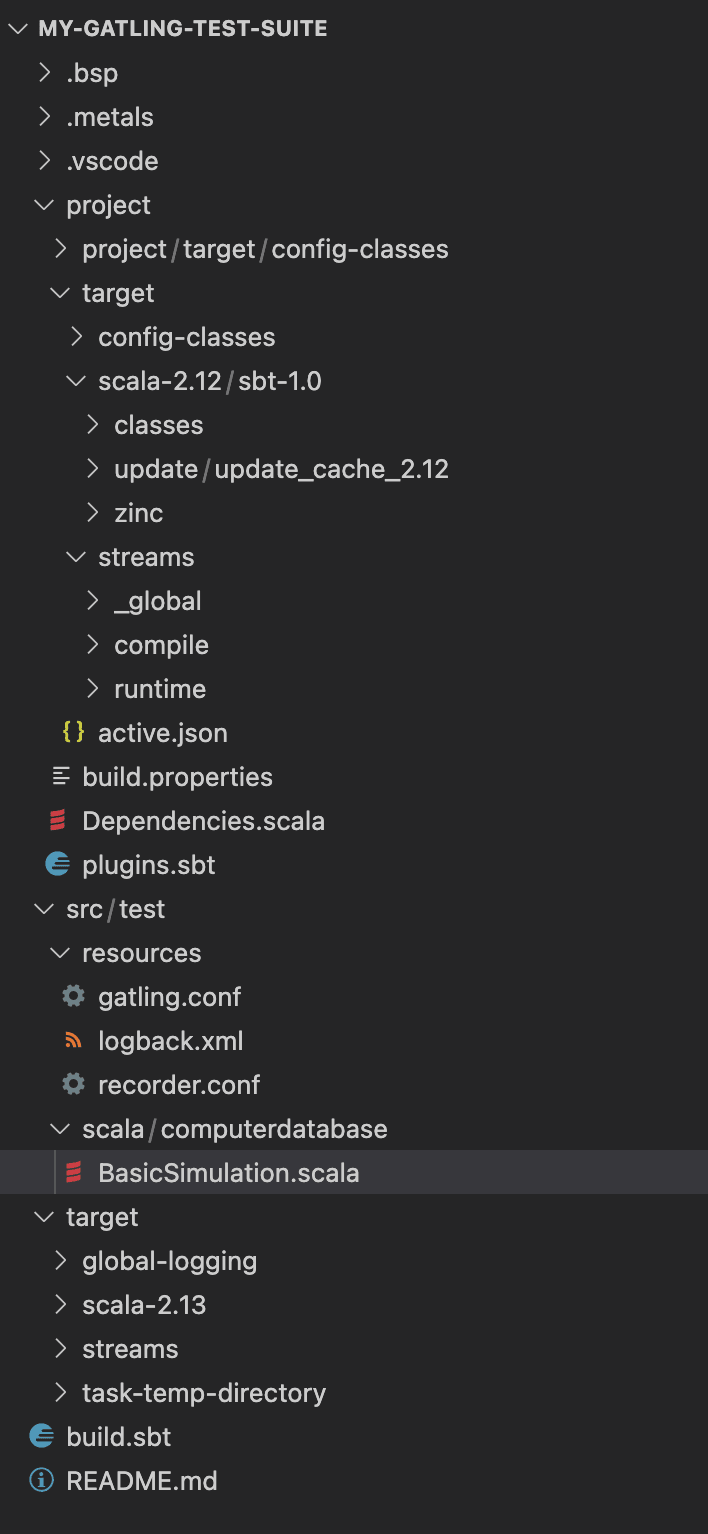This screenshot has width=708, height=1534.
Task: Click the Scala icon for BasicSimulation.scala
Action: point(73,1172)
